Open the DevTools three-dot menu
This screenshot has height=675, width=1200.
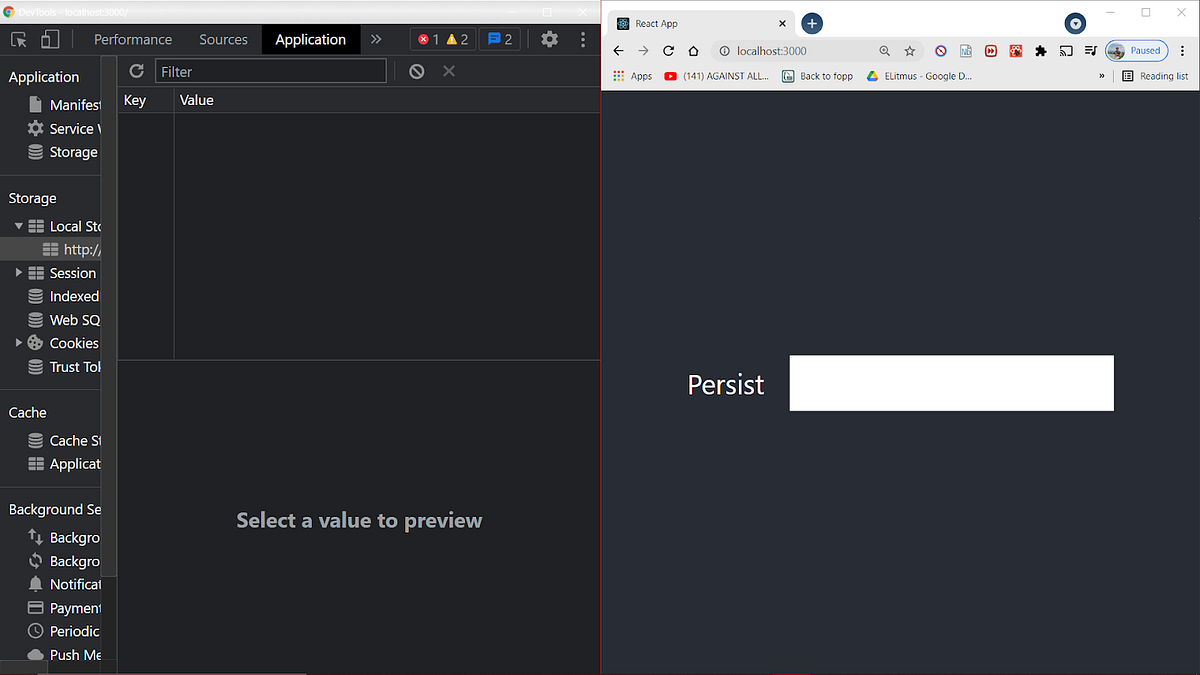point(583,39)
